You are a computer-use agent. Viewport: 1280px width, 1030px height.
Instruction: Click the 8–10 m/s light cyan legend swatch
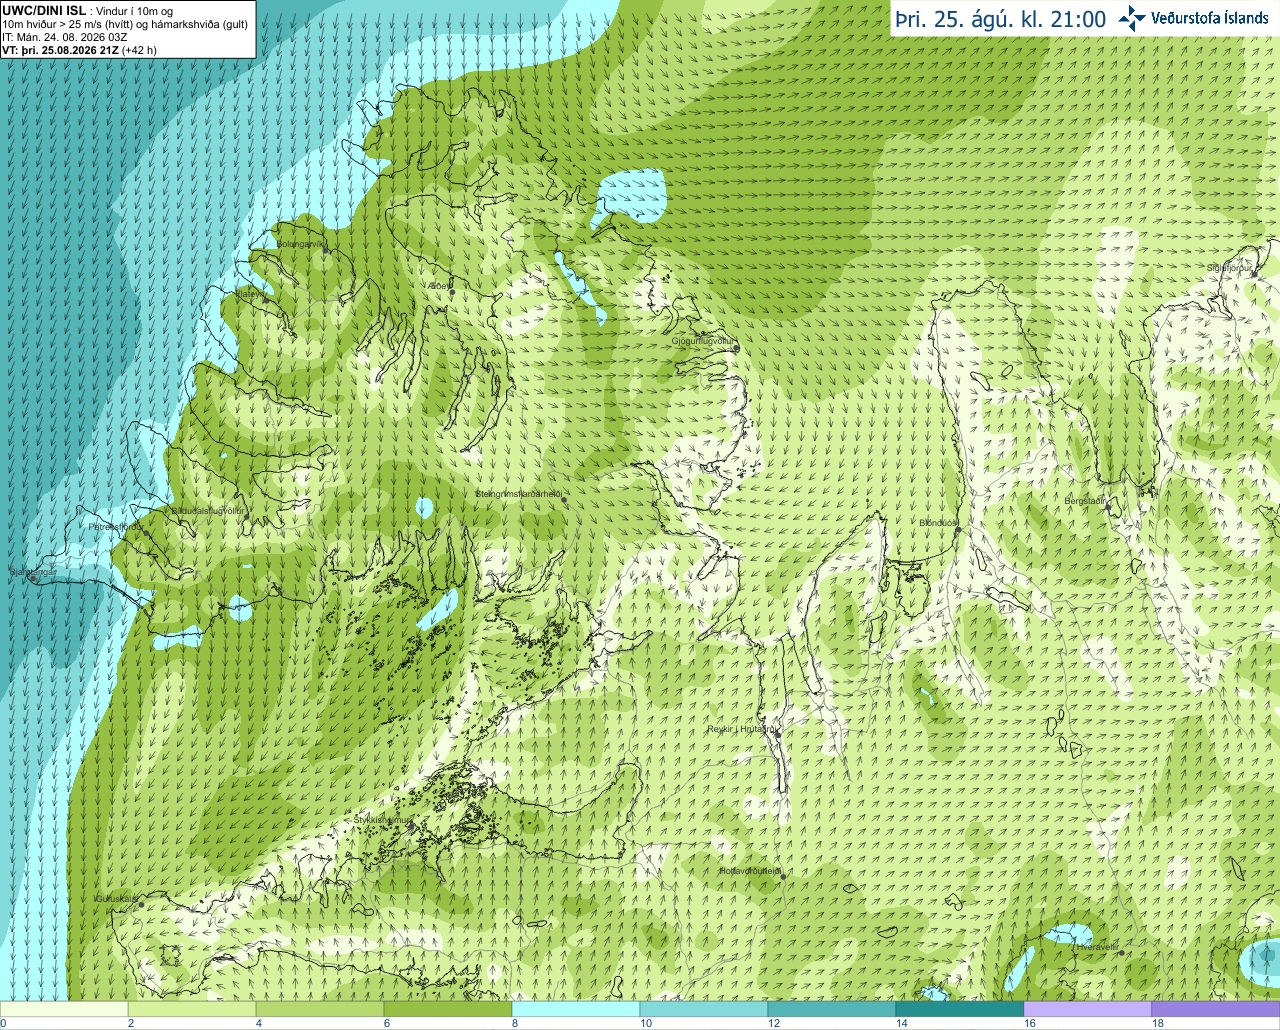(575, 1009)
